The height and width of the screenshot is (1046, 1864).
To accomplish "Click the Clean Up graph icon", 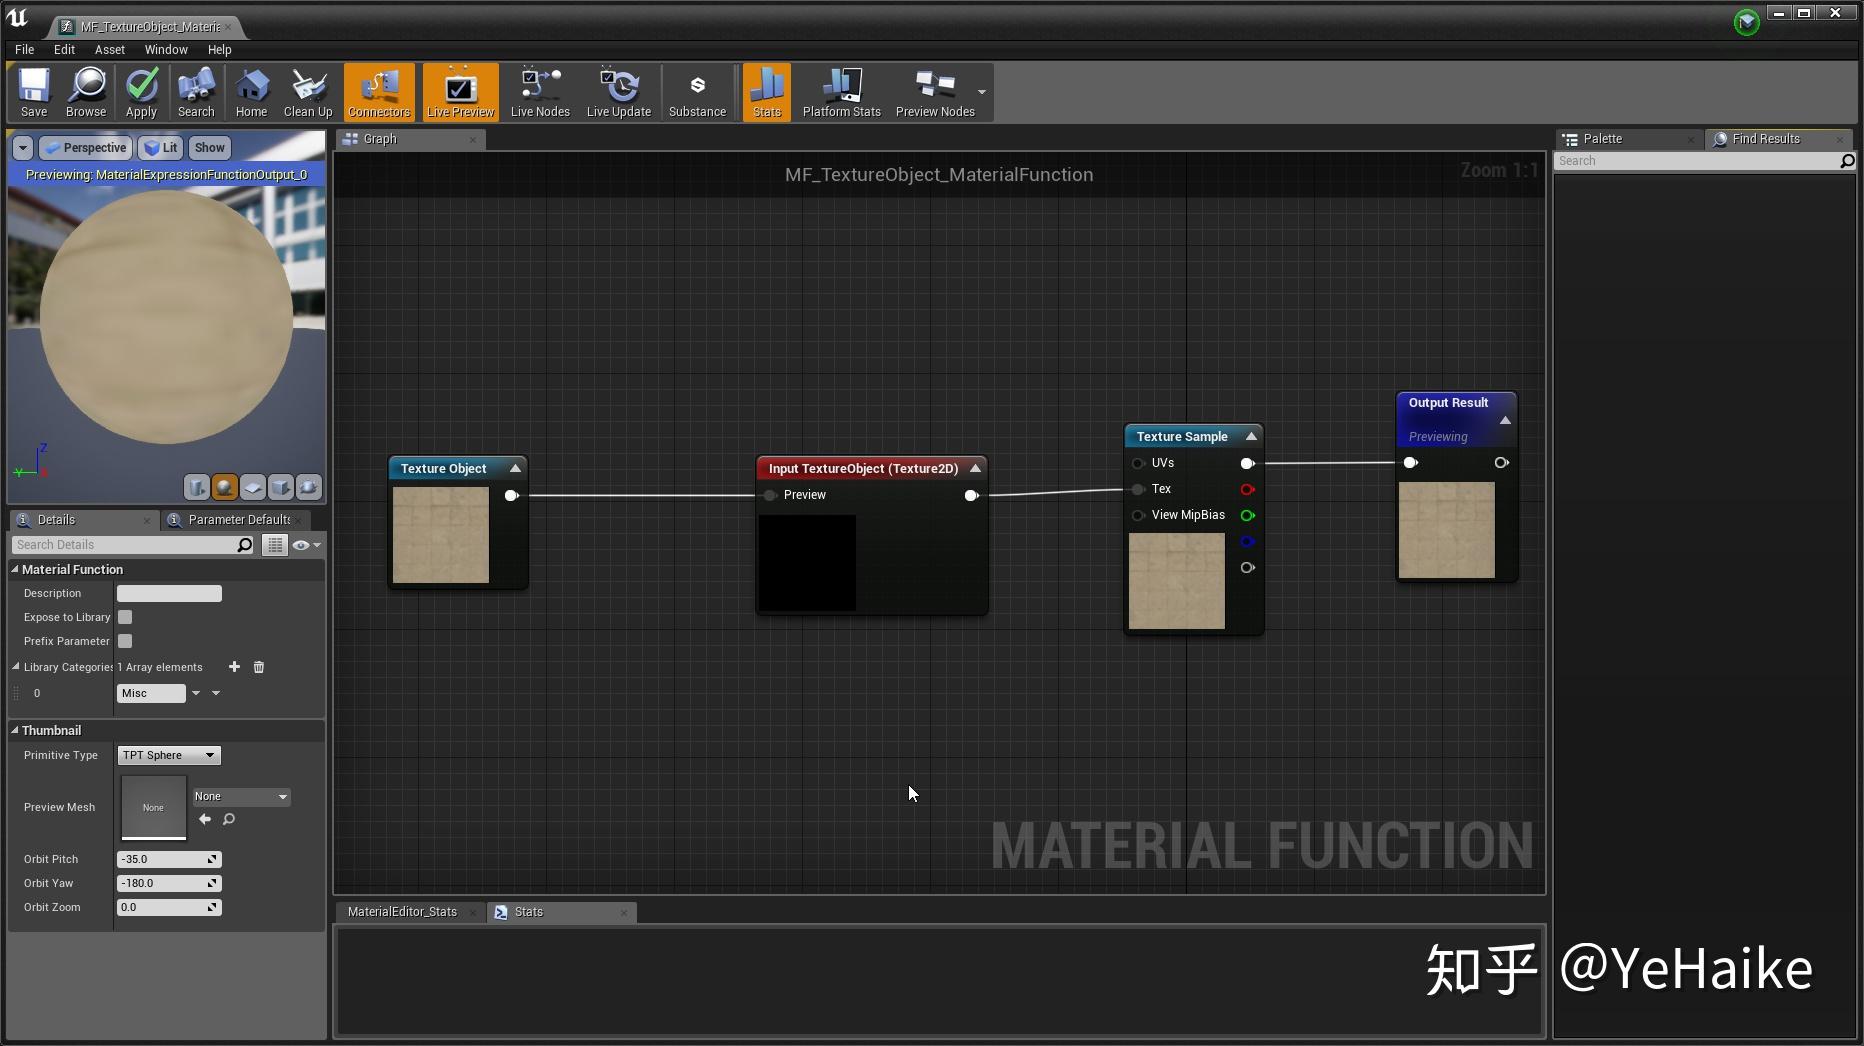I will 307,92.
